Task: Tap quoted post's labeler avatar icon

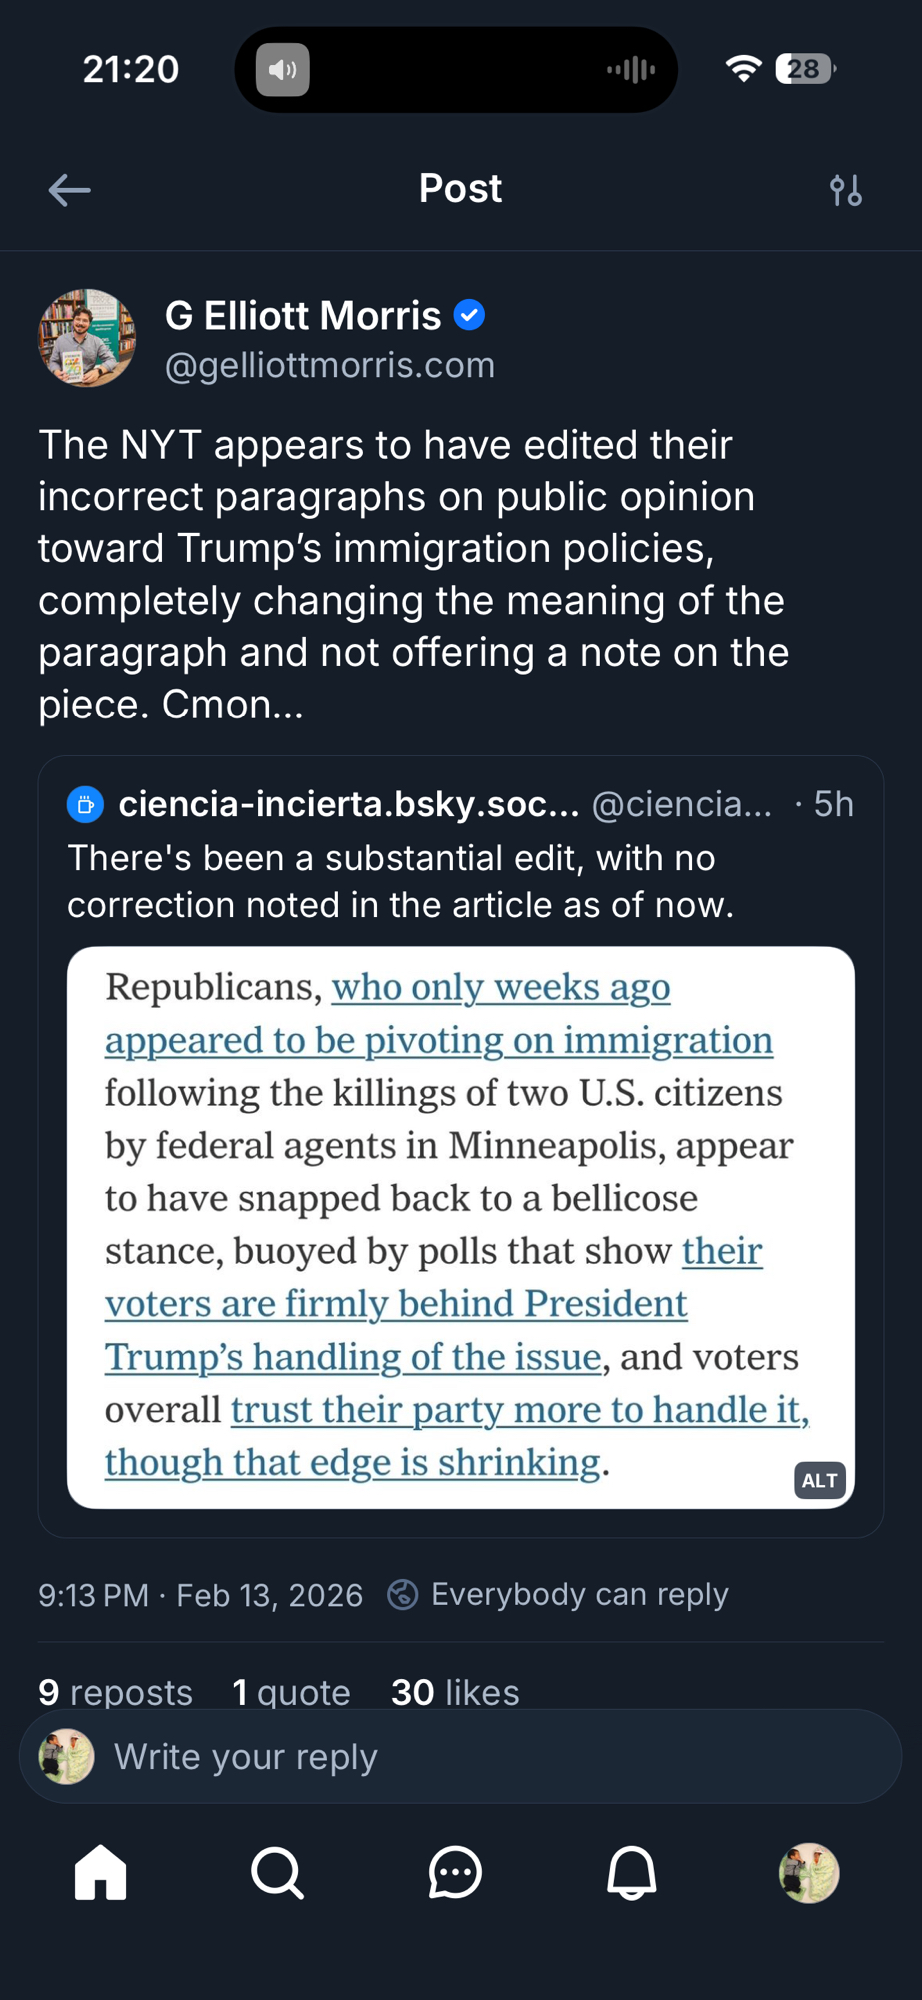Action: (85, 804)
